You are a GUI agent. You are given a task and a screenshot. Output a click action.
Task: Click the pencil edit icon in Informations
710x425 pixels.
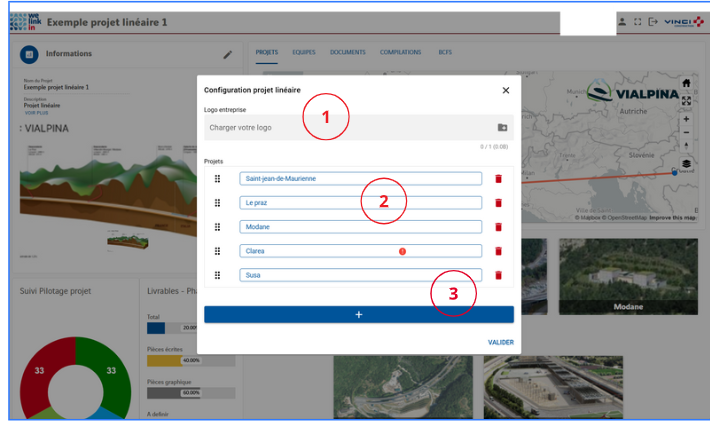[x=227, y=54]
